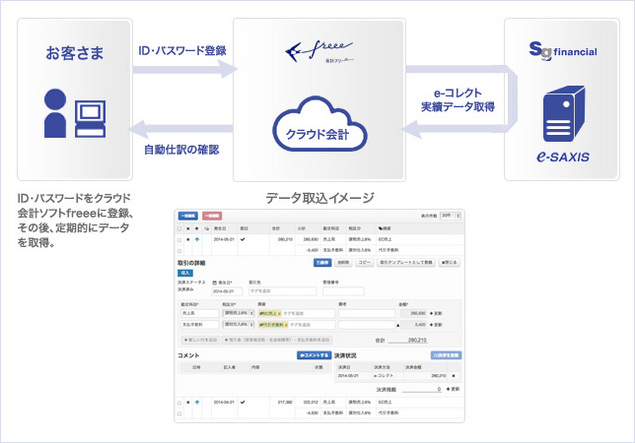Open the 表示件数 20件 dropdown
The image size is (635, 443).
[x=451, y=215]
